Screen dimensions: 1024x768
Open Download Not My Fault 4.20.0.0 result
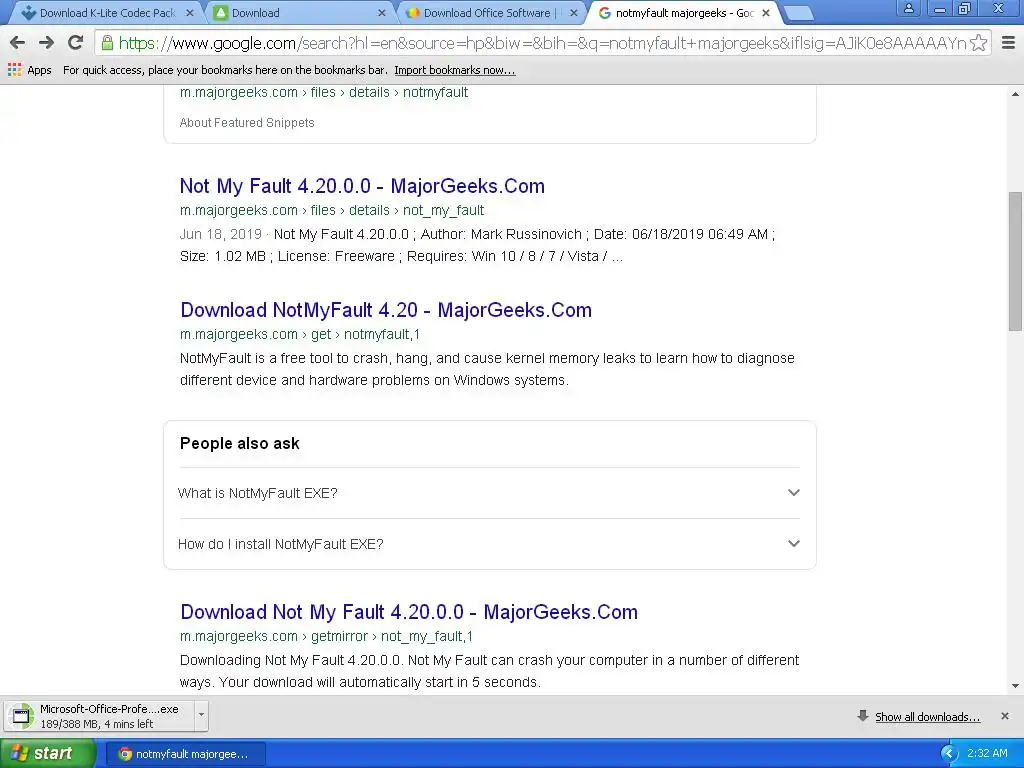coord(409,612)
